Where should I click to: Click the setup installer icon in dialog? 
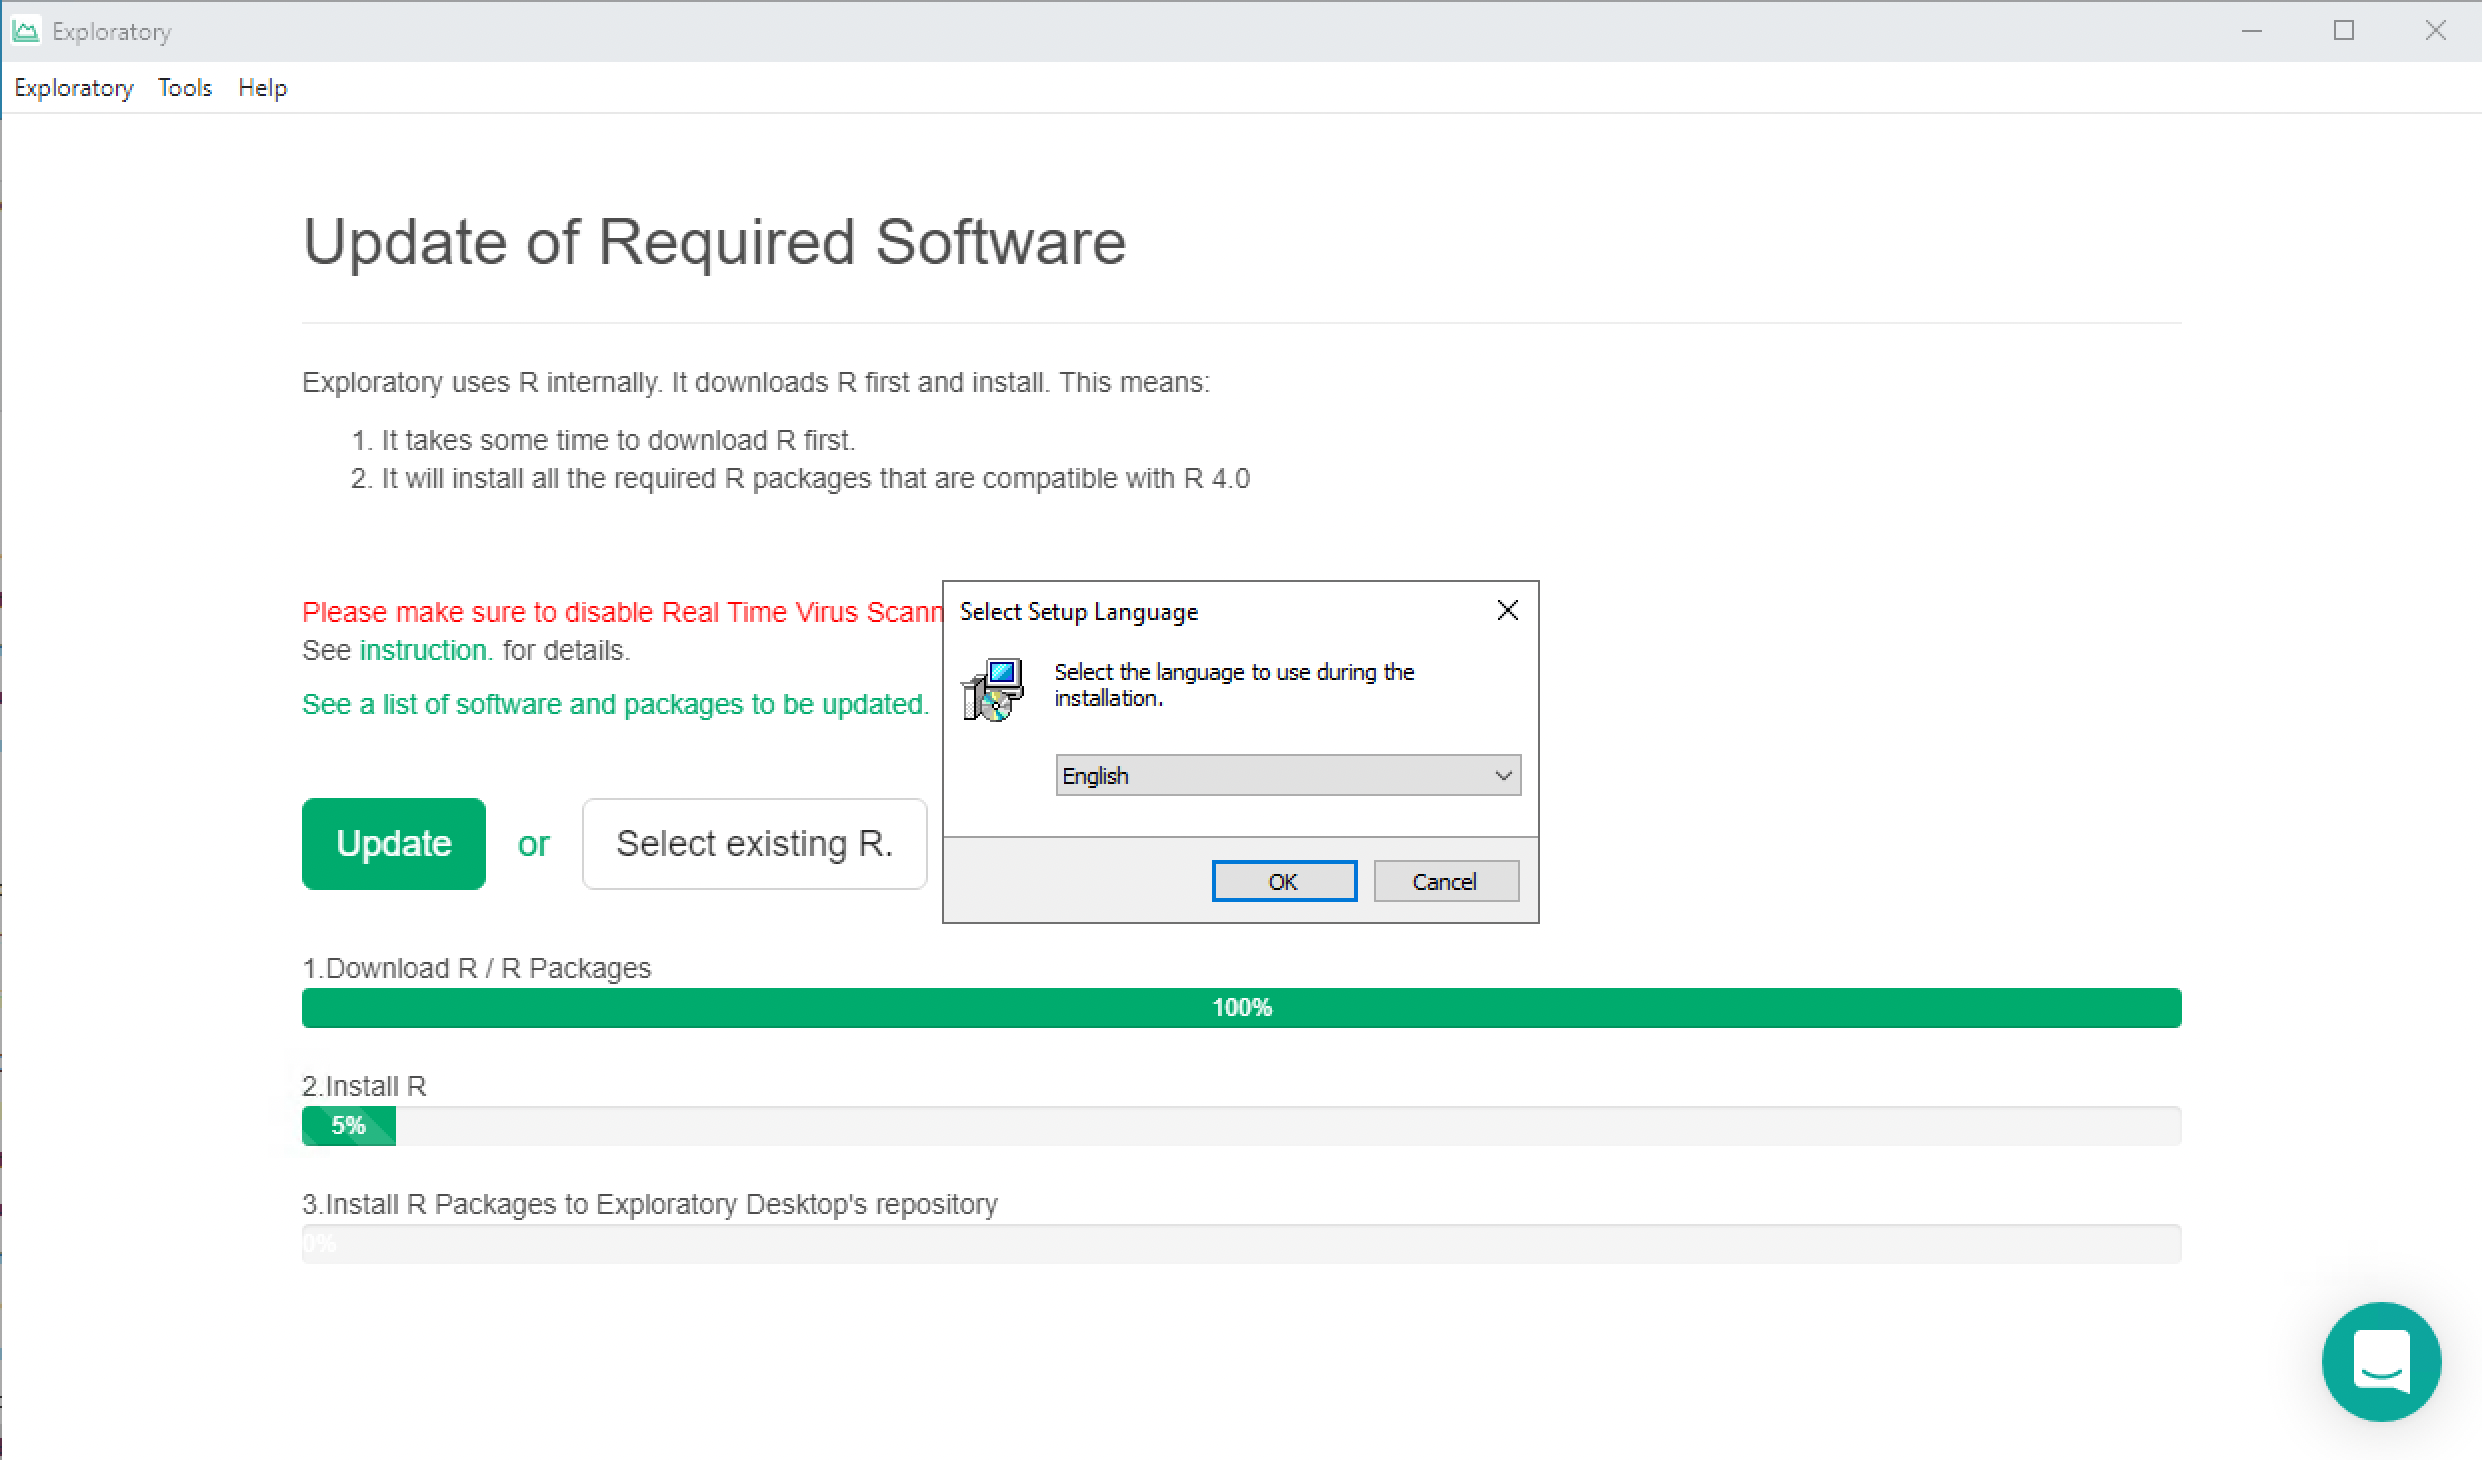point(992,689)
